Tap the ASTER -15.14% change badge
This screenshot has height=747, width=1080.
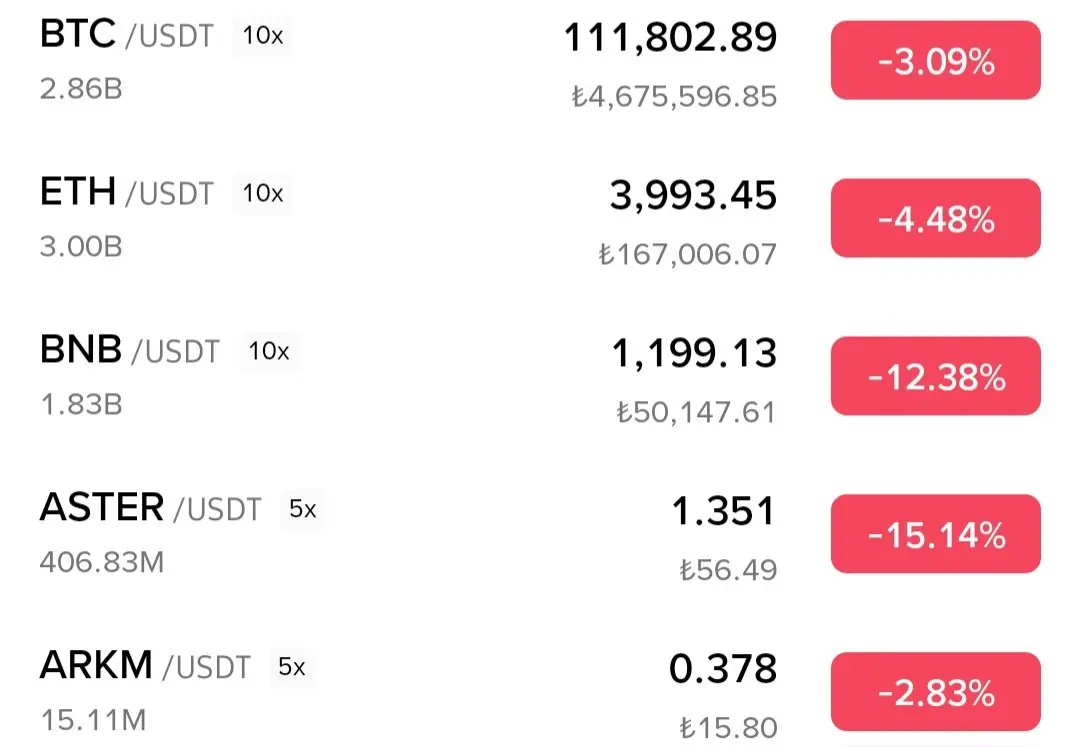pyautogui.click(x=935, y=535)
